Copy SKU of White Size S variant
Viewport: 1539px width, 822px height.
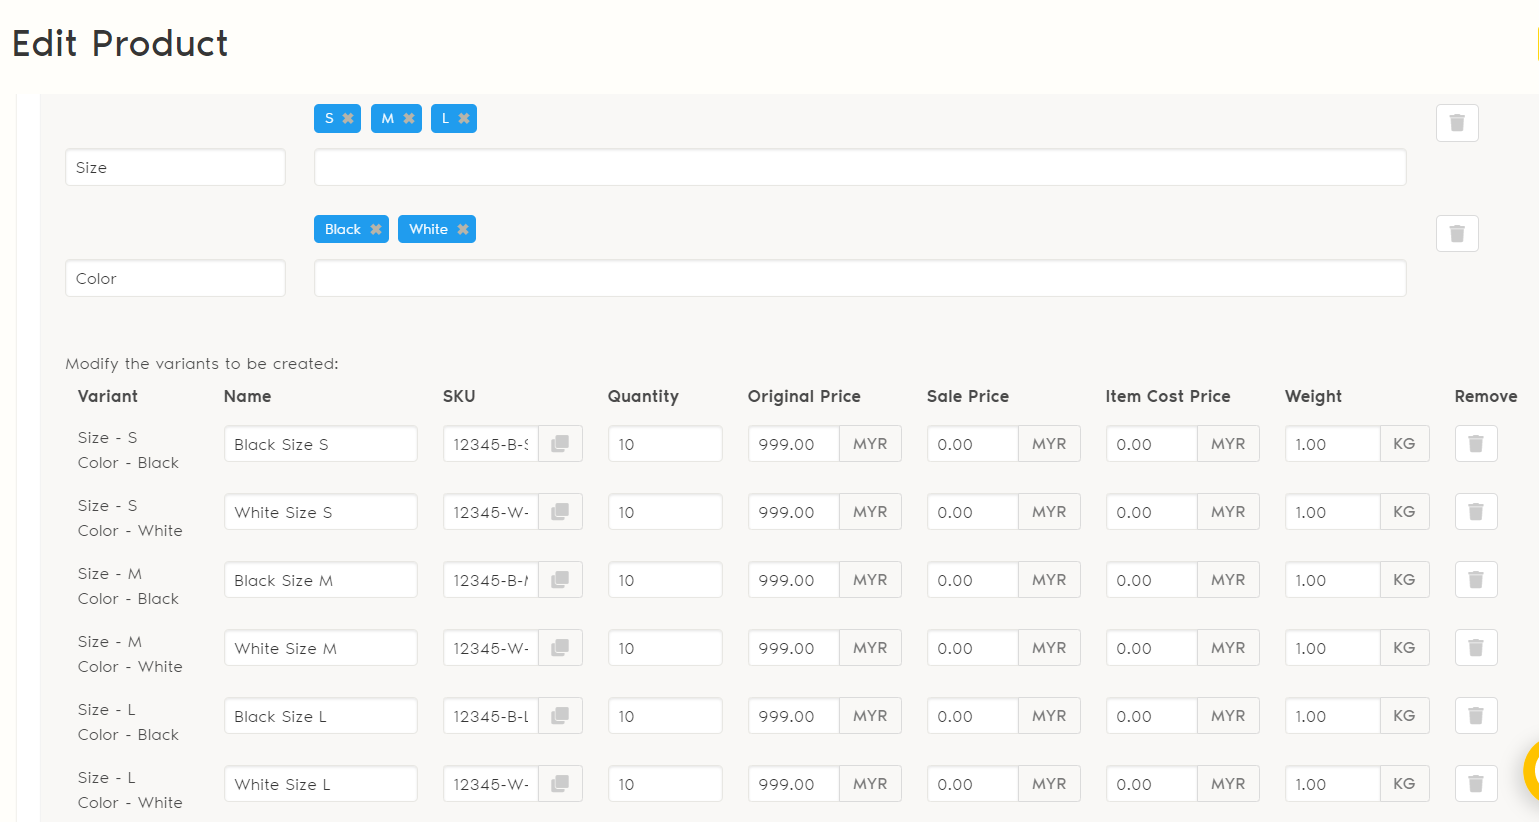tap(560, 512)
